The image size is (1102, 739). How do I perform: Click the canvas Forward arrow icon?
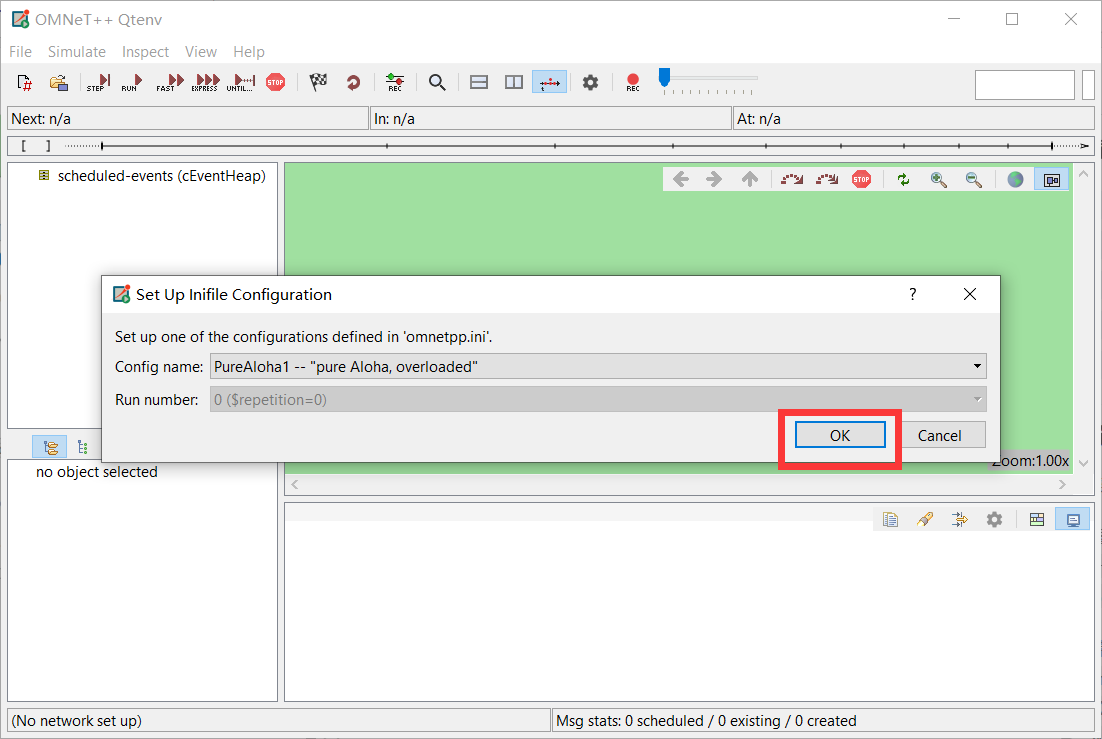[714, 179]
